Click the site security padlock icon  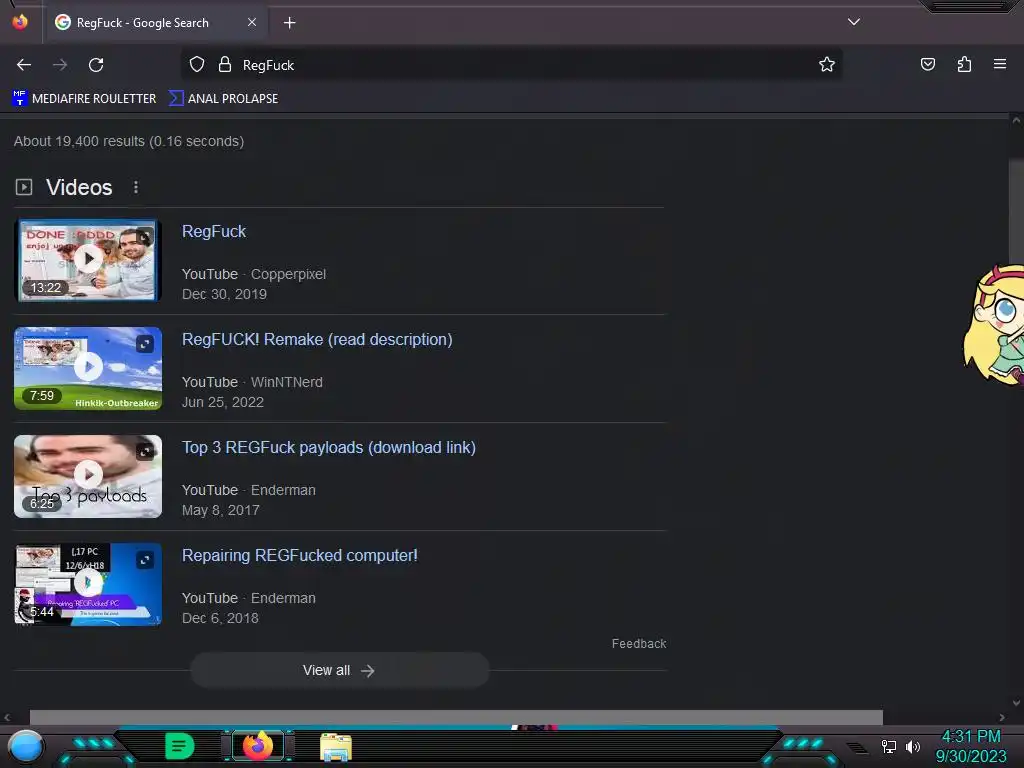click(225, 65)
